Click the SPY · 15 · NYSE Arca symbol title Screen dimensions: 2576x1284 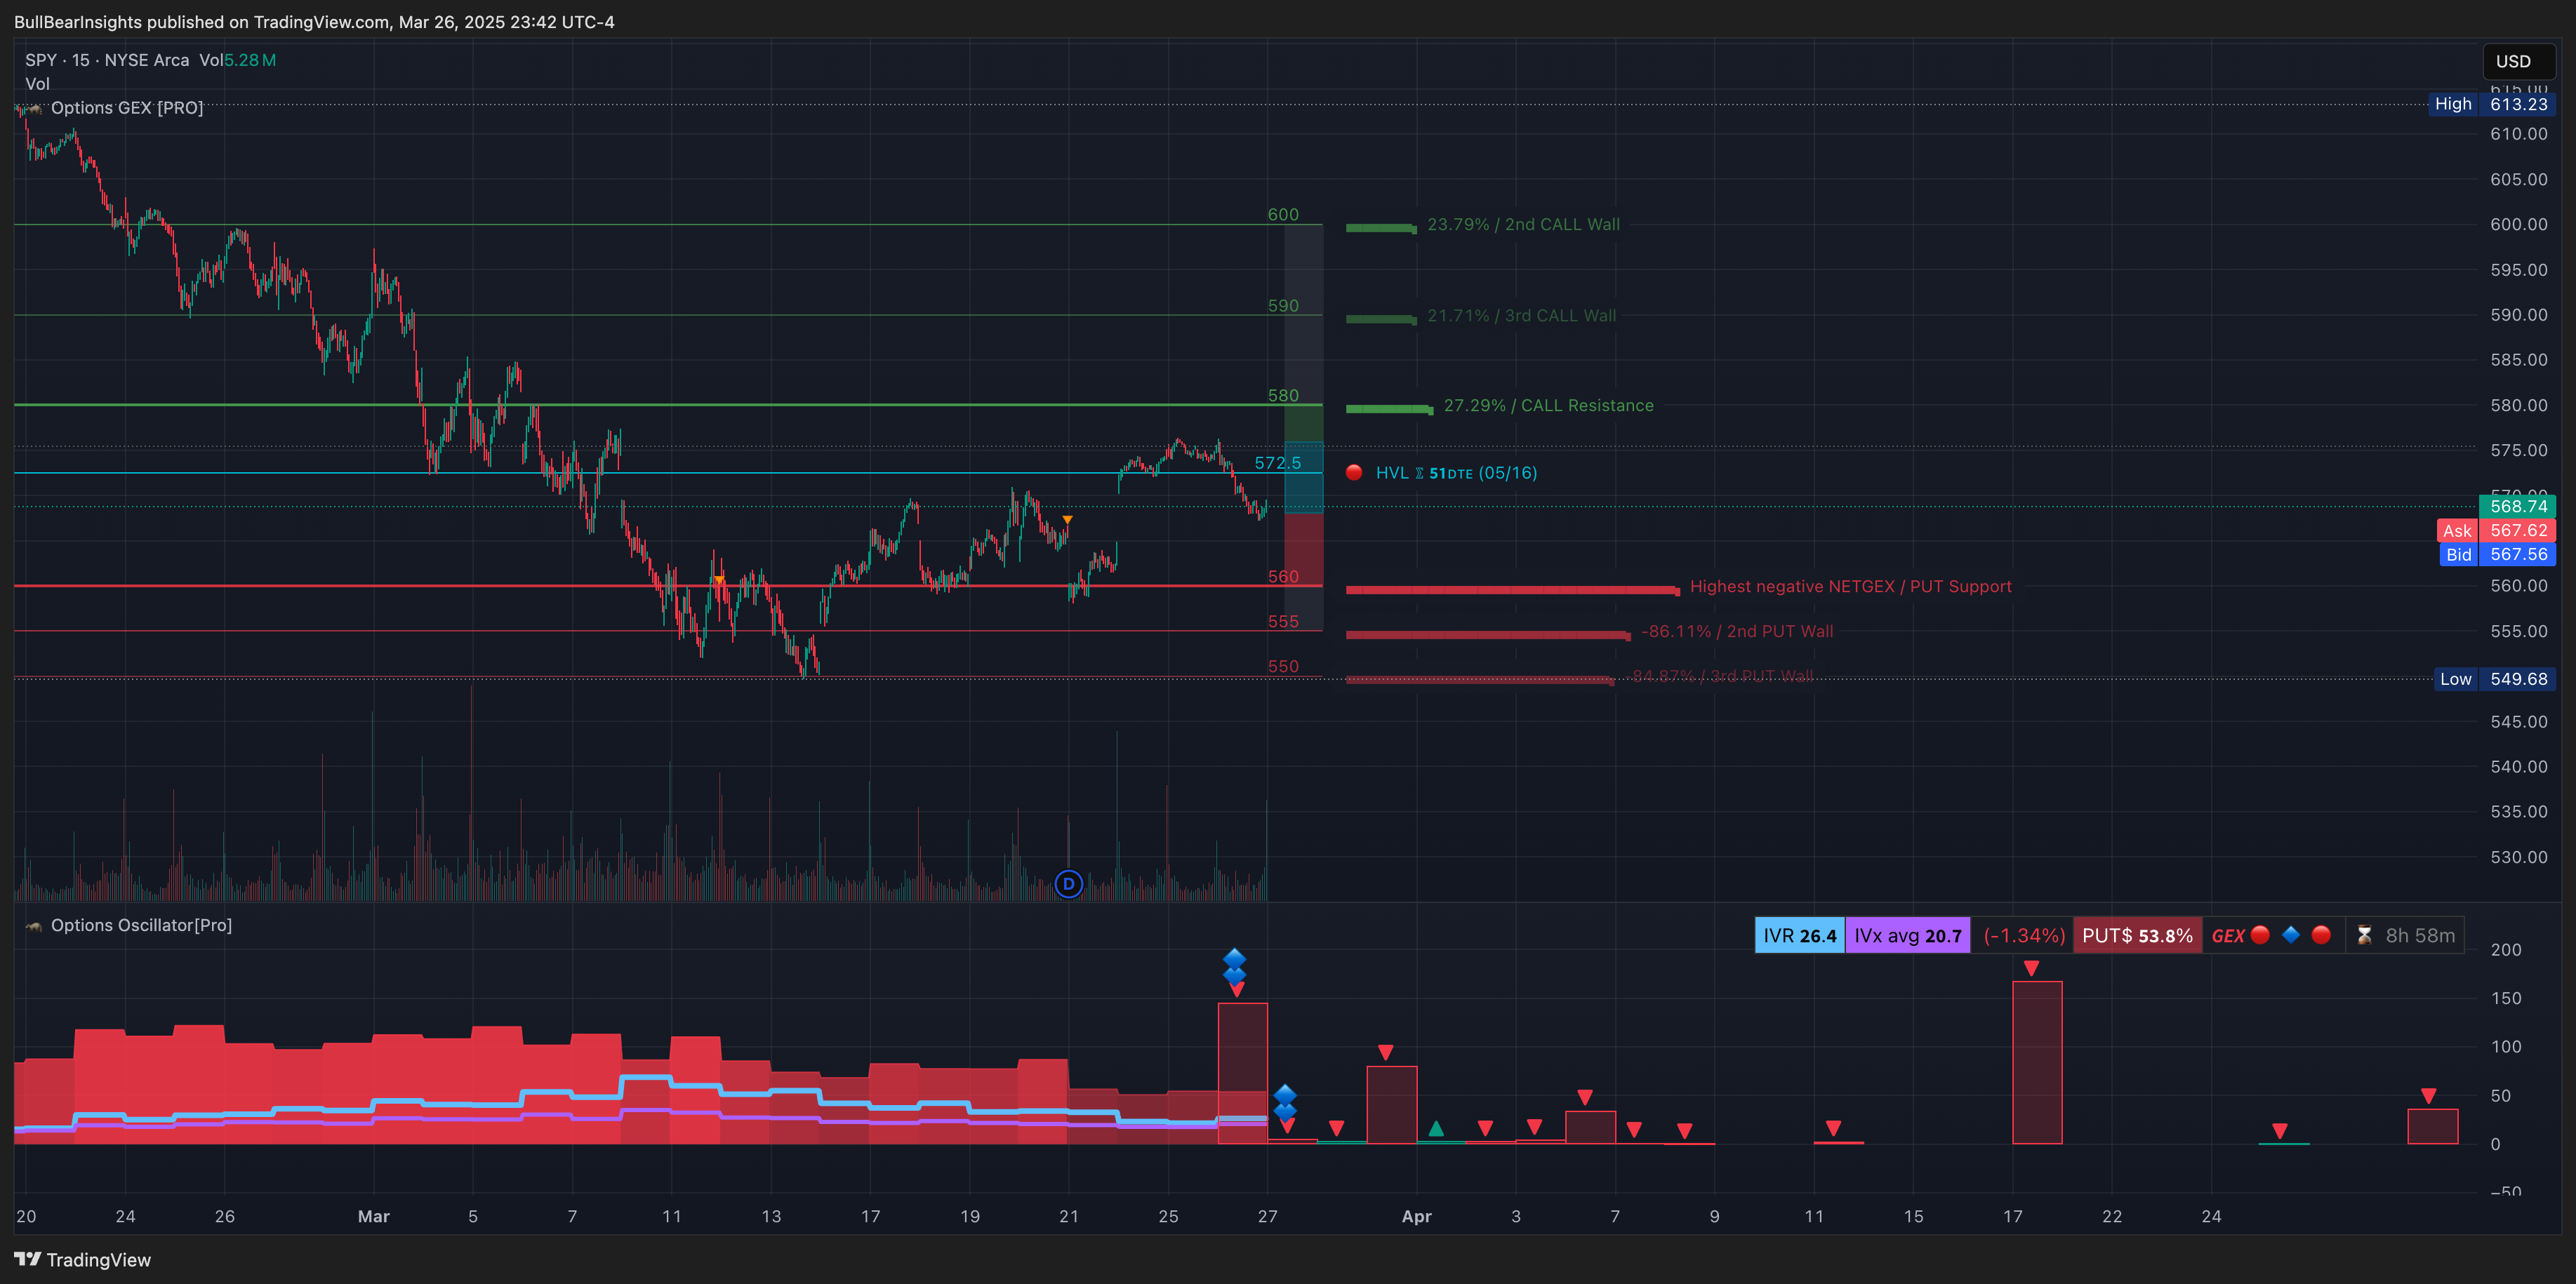(107, 60)
